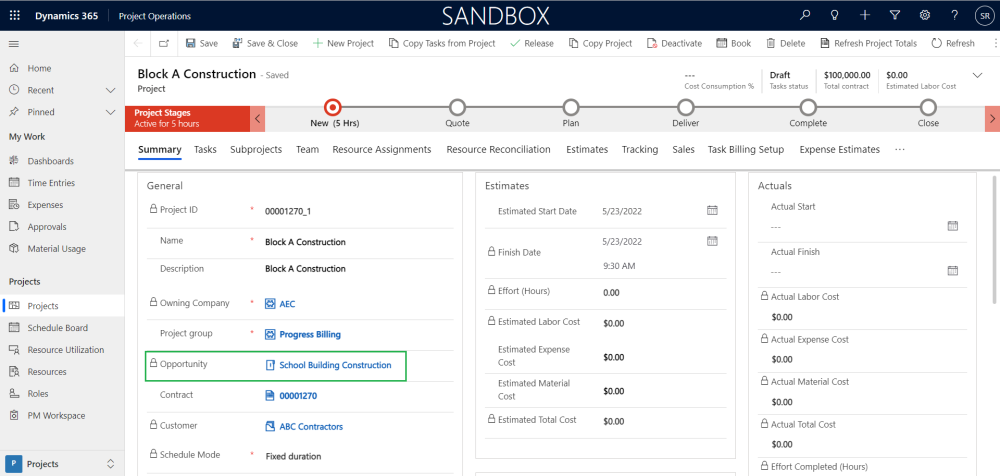Open the Tracking tab

click(640, 150)
